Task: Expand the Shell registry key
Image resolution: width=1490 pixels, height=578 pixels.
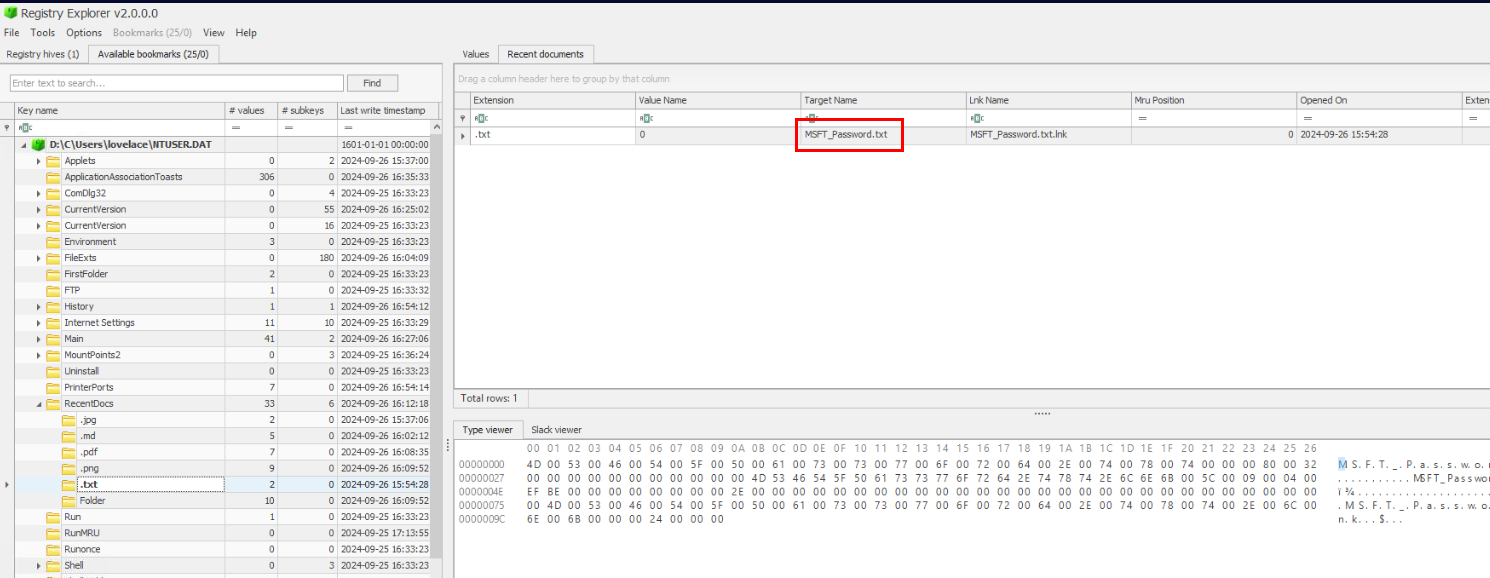Action: (x=39, y=566)
